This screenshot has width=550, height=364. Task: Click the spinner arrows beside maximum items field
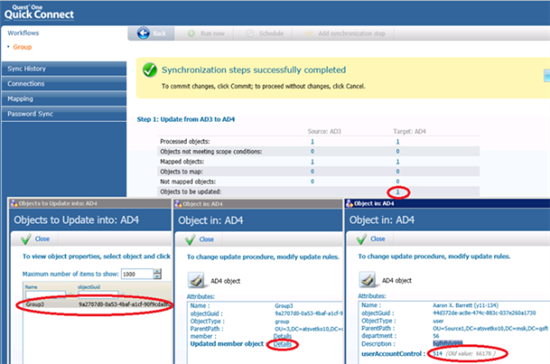click(x=157, y=274)
